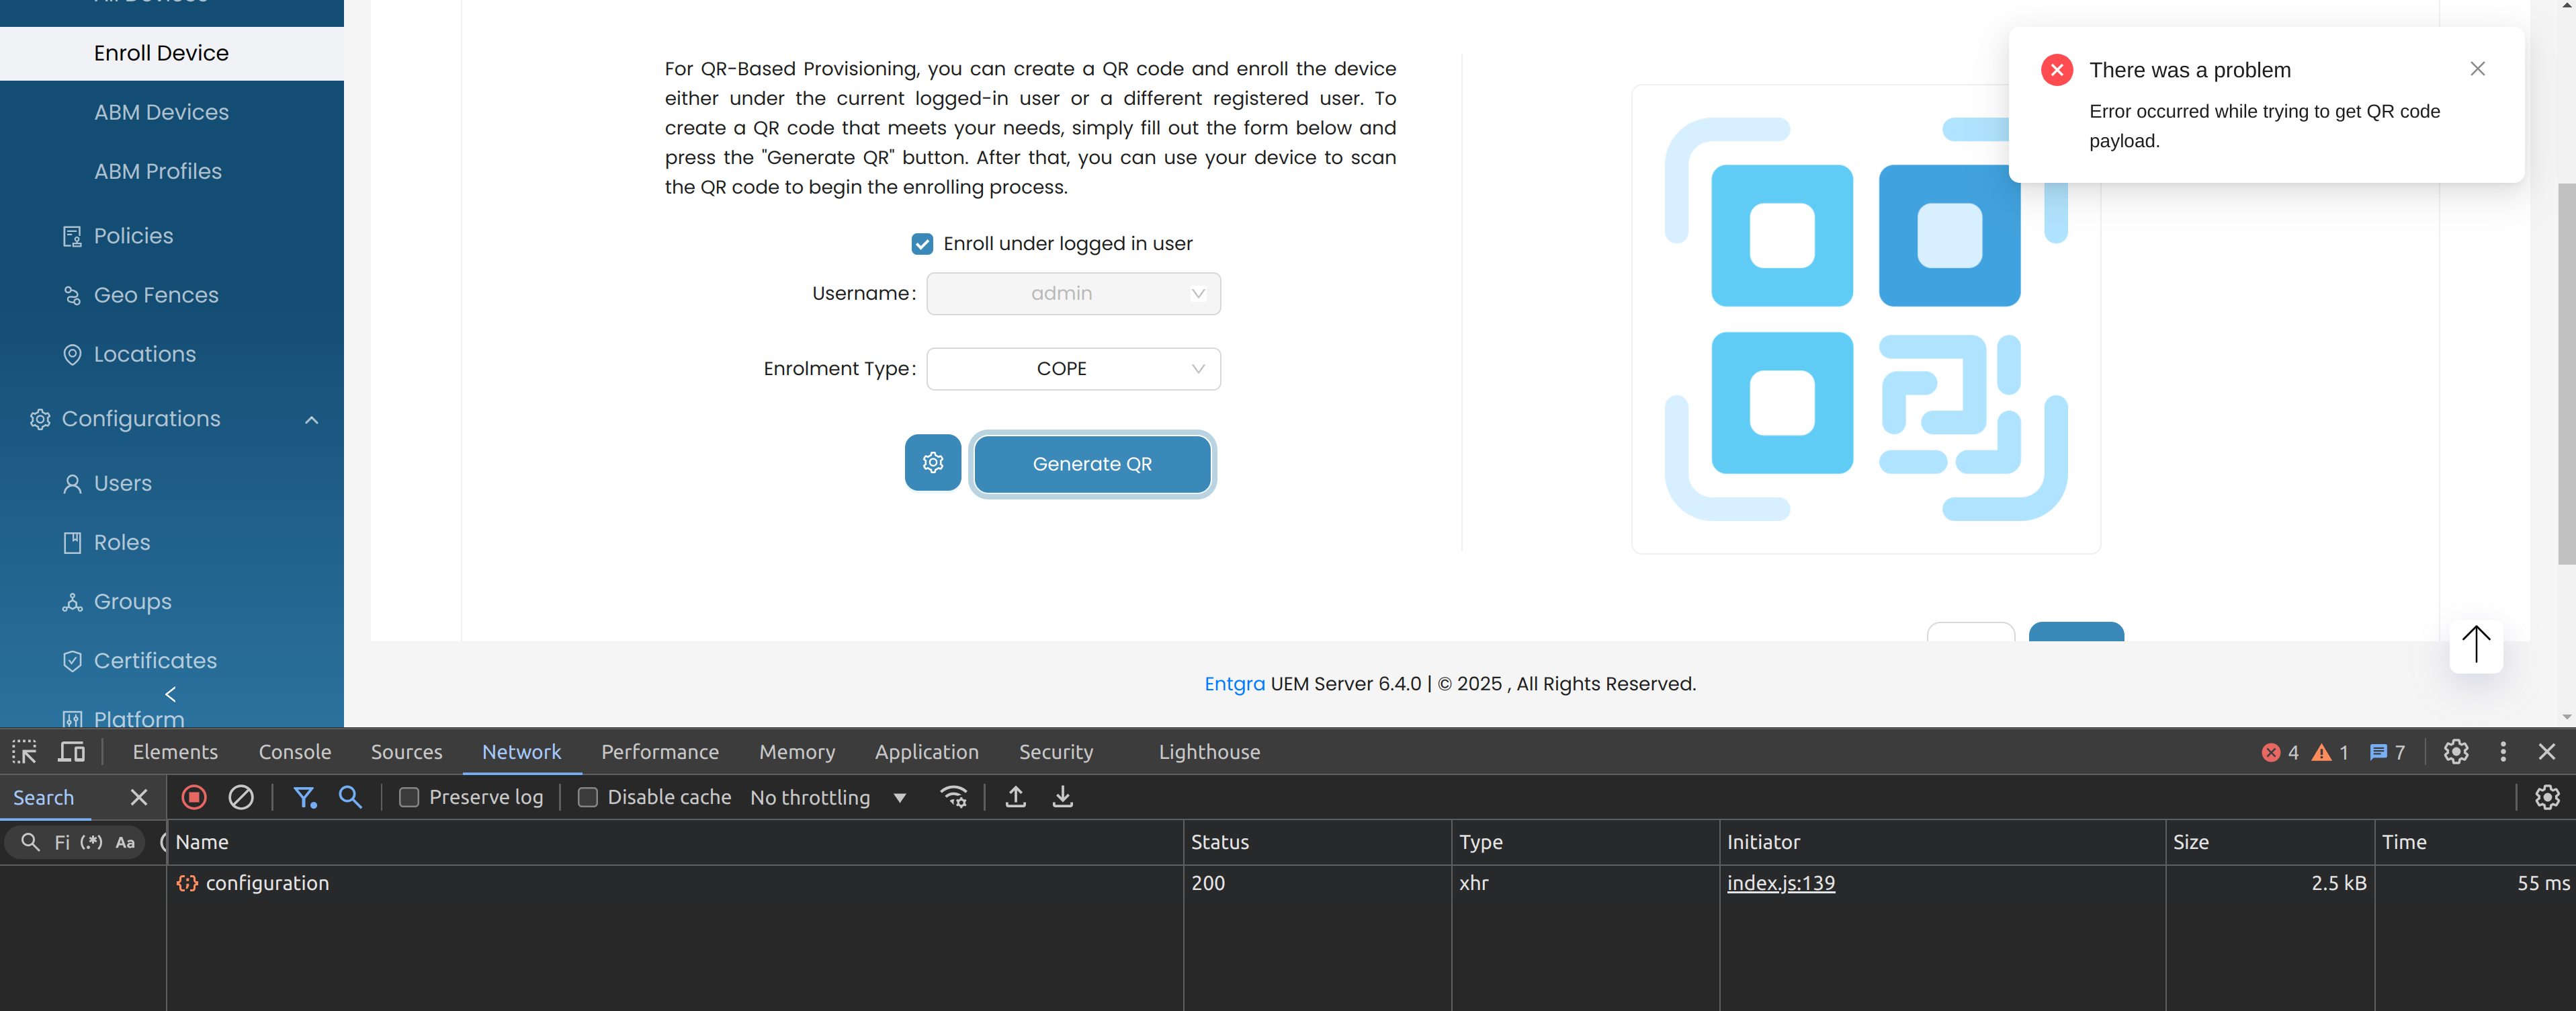Collapse the Configurations menu chevron
Viewport: 2576px width, 1011px height.
tap(312, 420)
